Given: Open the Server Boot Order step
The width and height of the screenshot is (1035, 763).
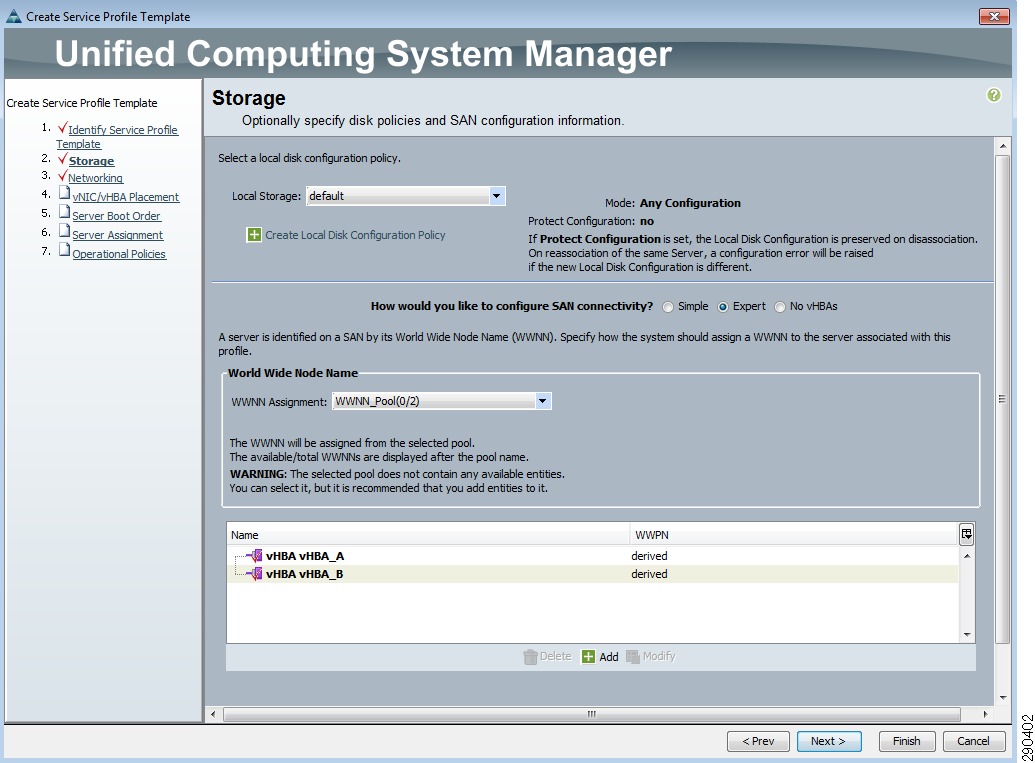Looking at the screenshot, I should pos(116,216).
